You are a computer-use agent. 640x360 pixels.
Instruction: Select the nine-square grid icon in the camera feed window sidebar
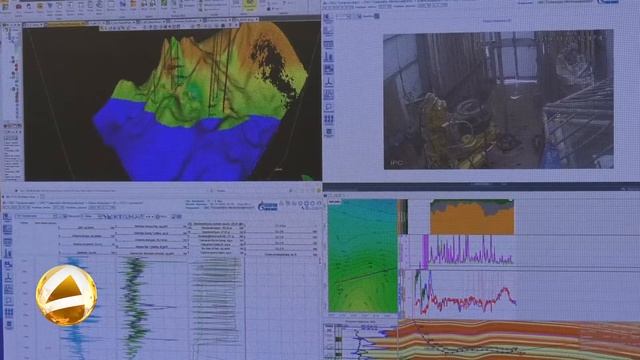point(329,119)
